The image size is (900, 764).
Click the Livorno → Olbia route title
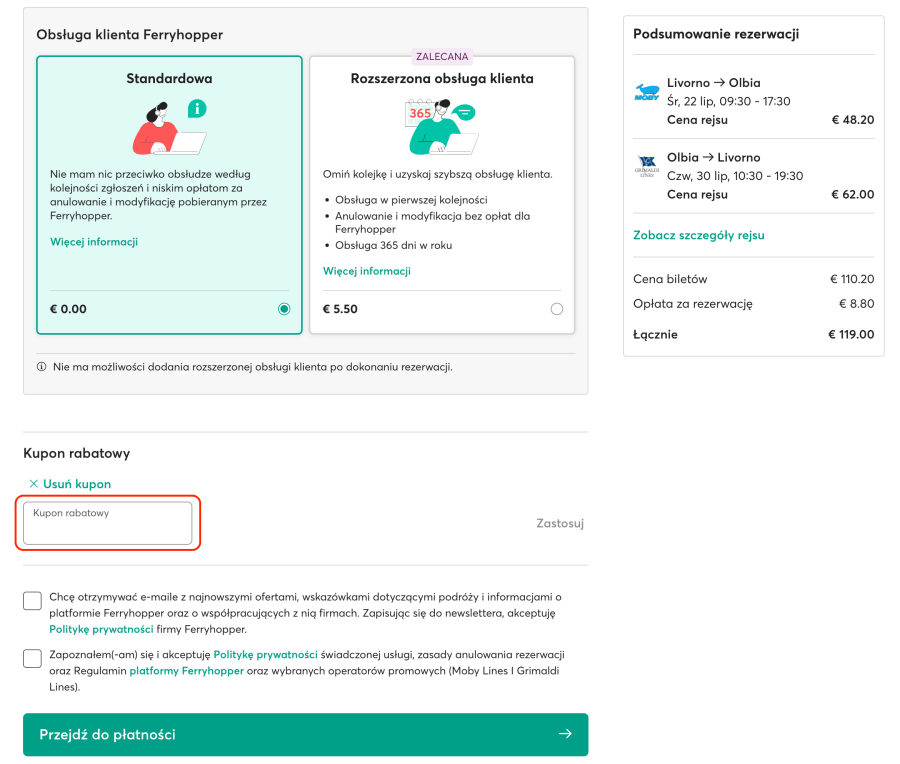point(713,83)
